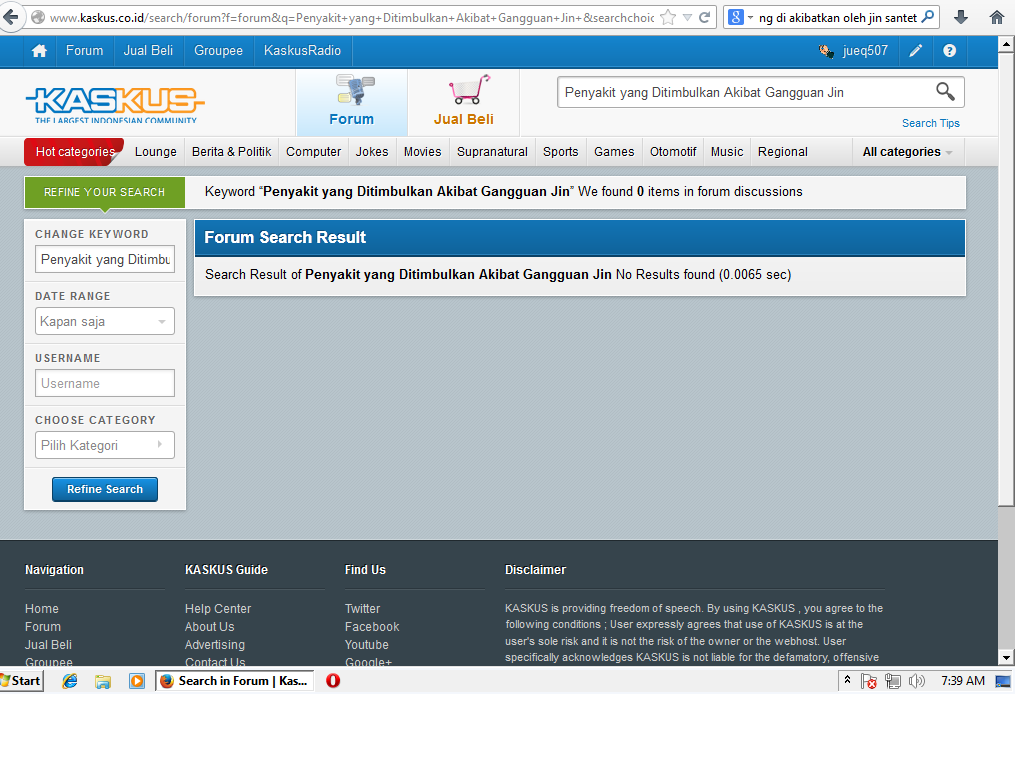Click the Refine Your Search green header

tap(104, 193)
